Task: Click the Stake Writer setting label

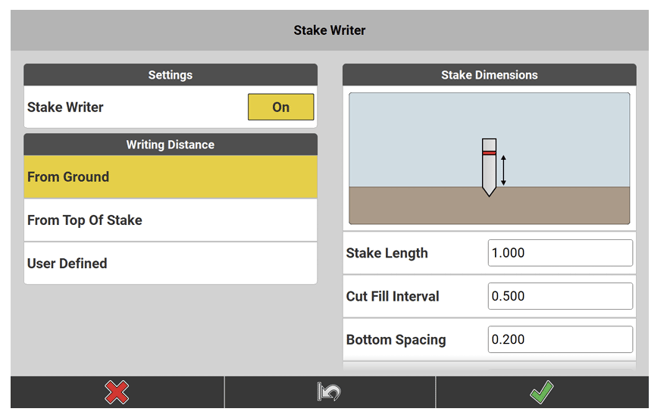Action: click(65, 107)
